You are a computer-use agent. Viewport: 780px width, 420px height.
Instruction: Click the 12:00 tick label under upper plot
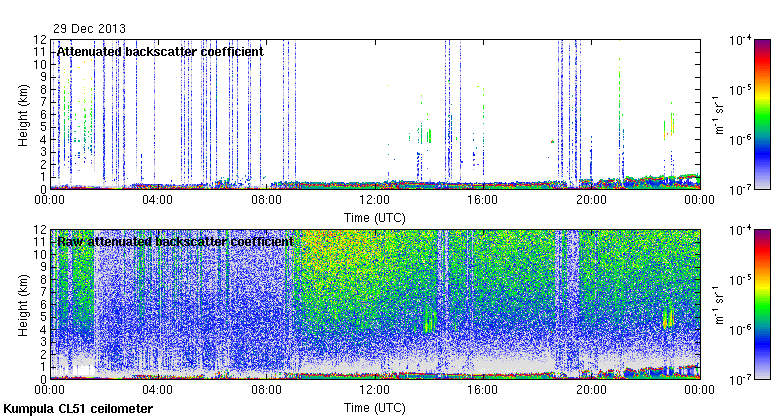[x=375, y=200]
